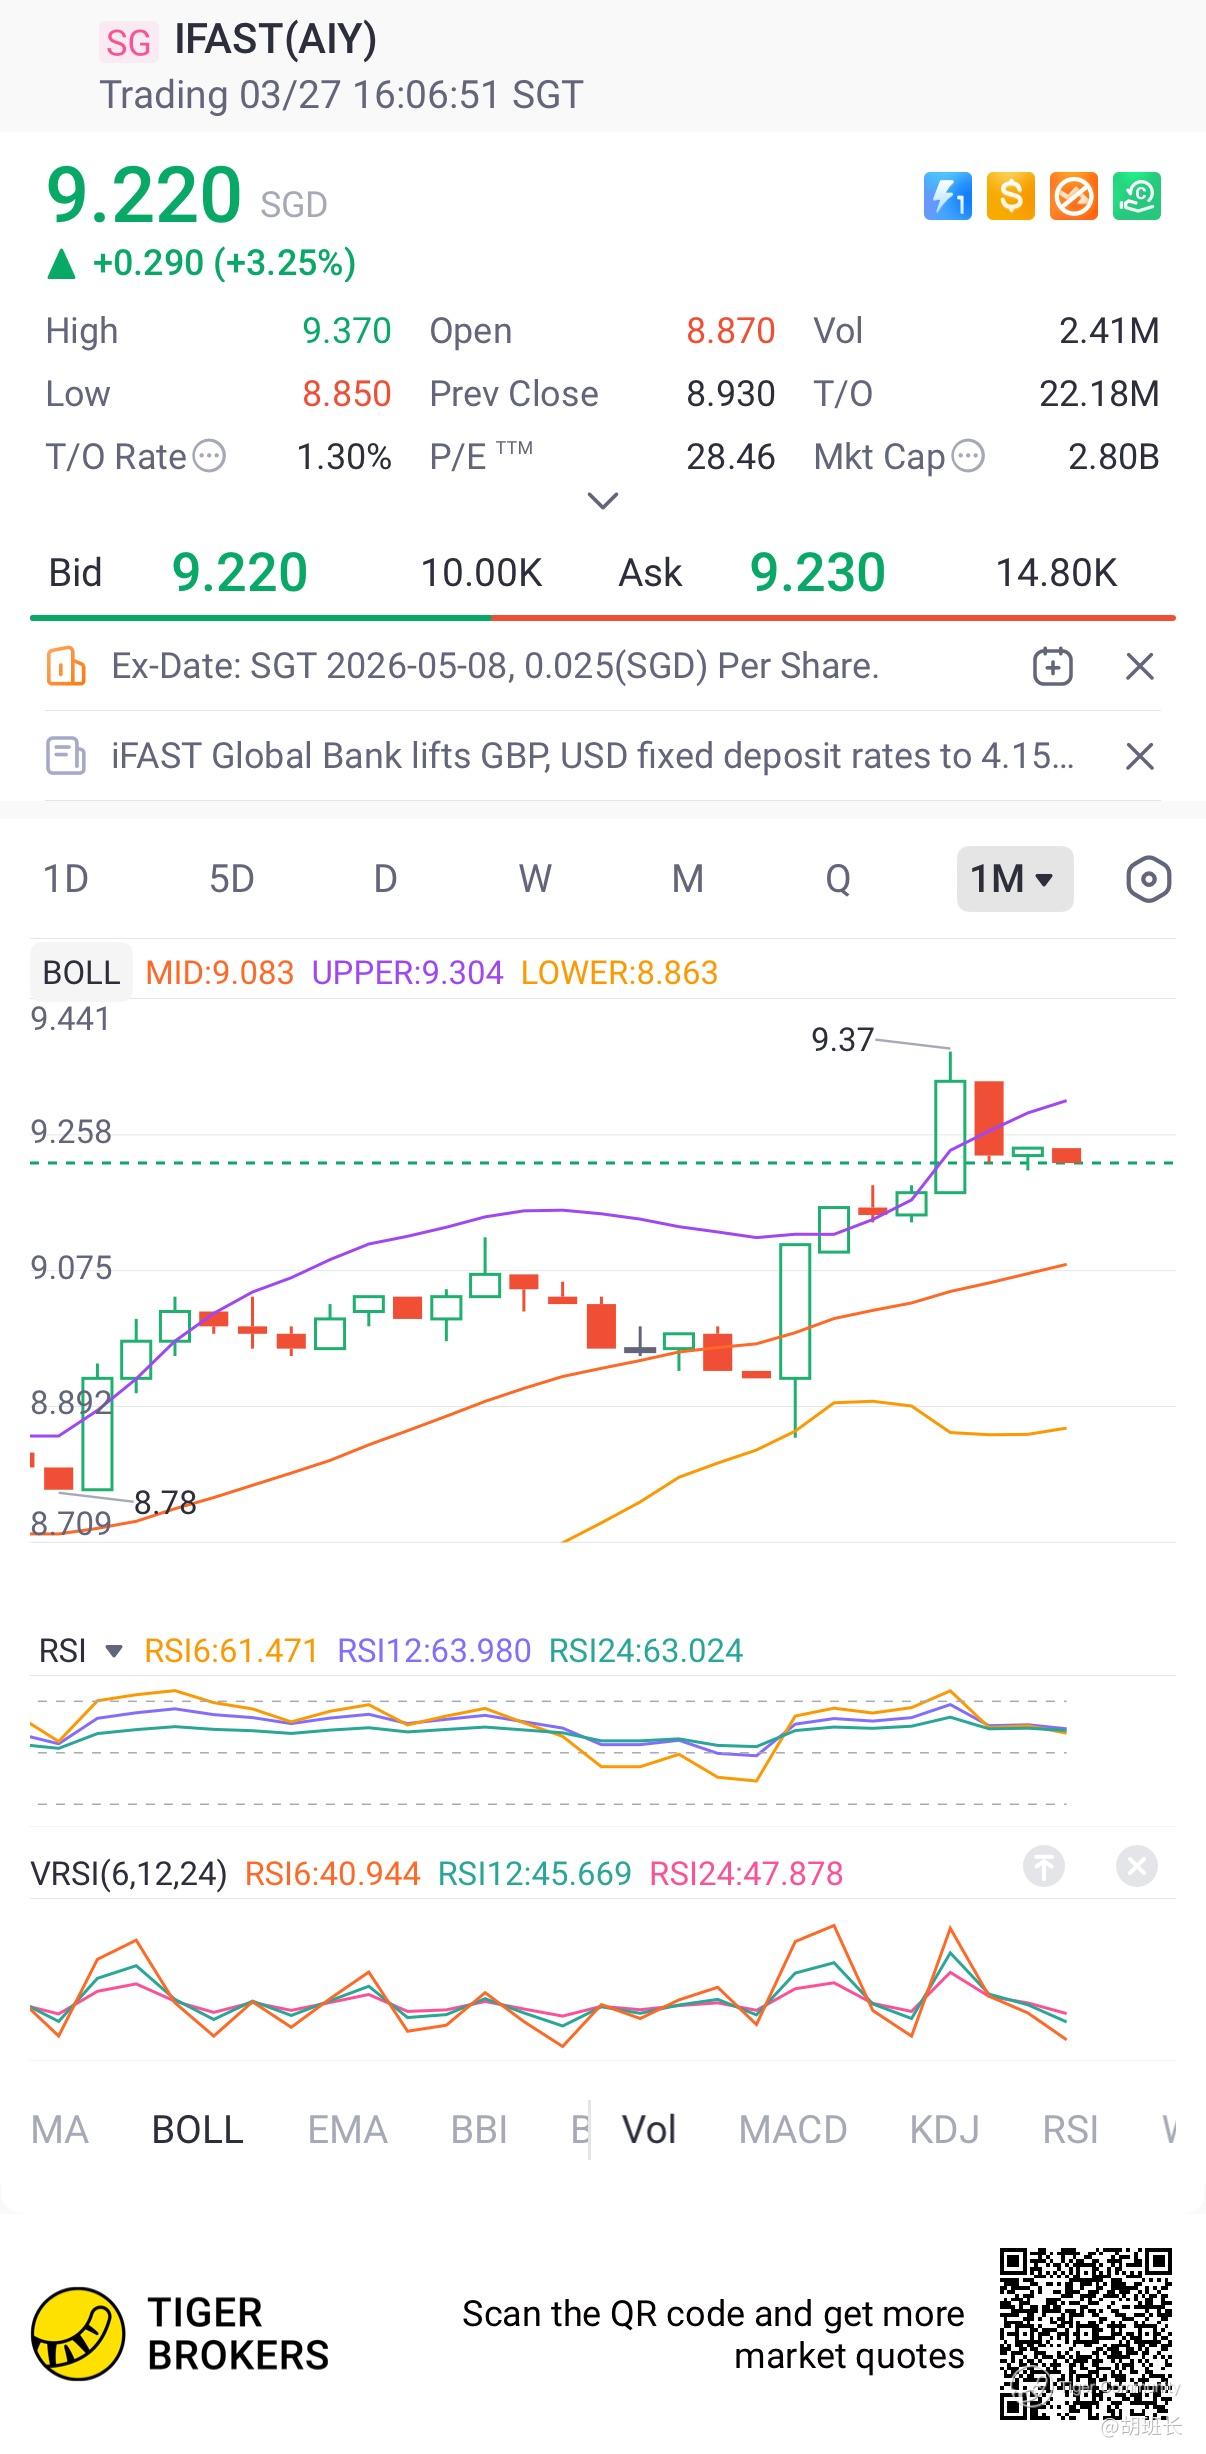This screenshot has height=2454, width=1206.
Task: Switch to the 5D chart tab
Action: pyautogui.click(x=231, y=880)
